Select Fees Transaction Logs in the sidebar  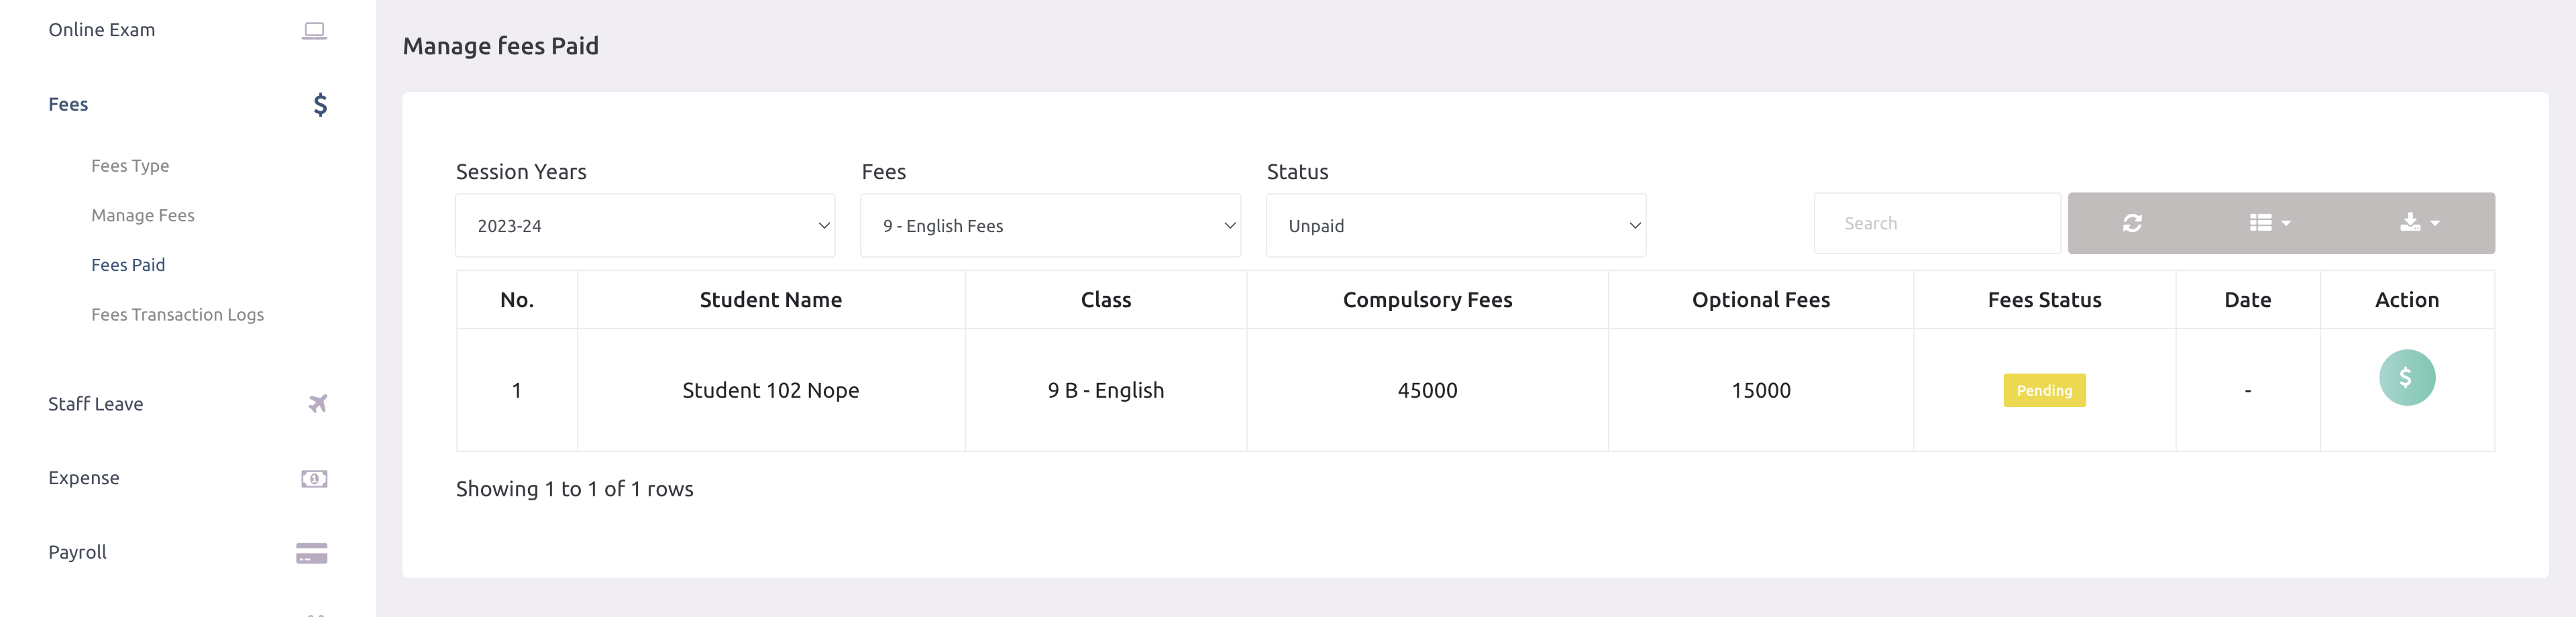point(177,314)
